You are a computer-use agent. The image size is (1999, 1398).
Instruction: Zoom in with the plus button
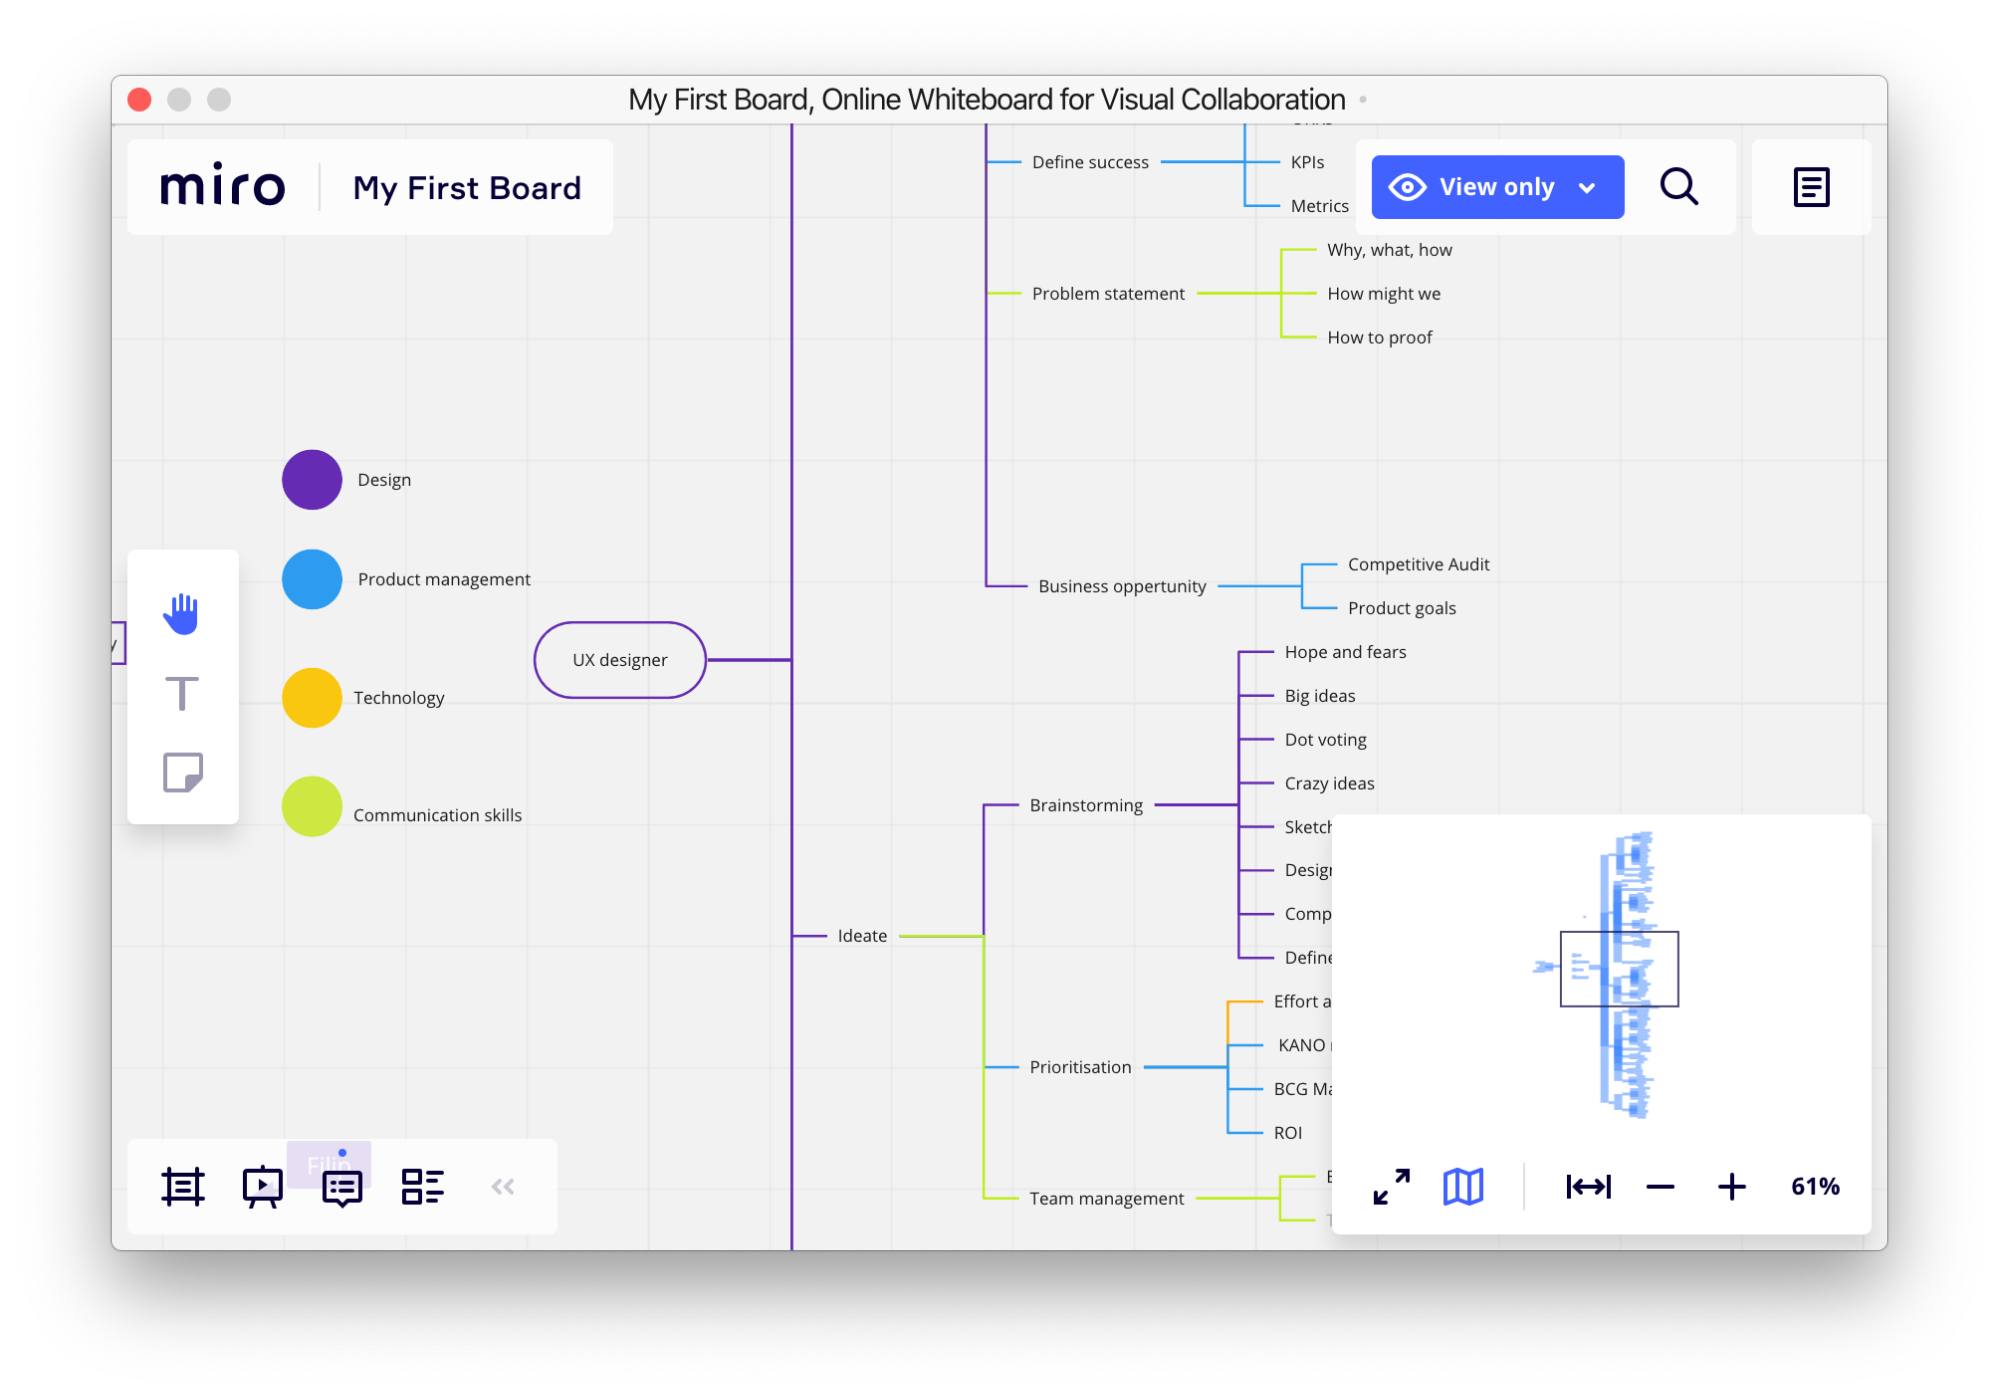click(1732, 1187)
